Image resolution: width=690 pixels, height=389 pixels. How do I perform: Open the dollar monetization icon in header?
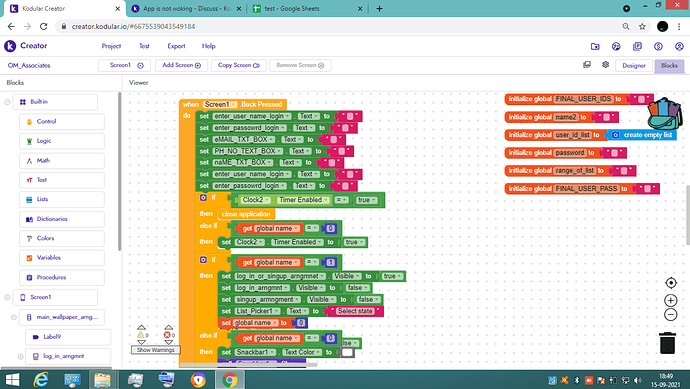click(x=658, y=46)
